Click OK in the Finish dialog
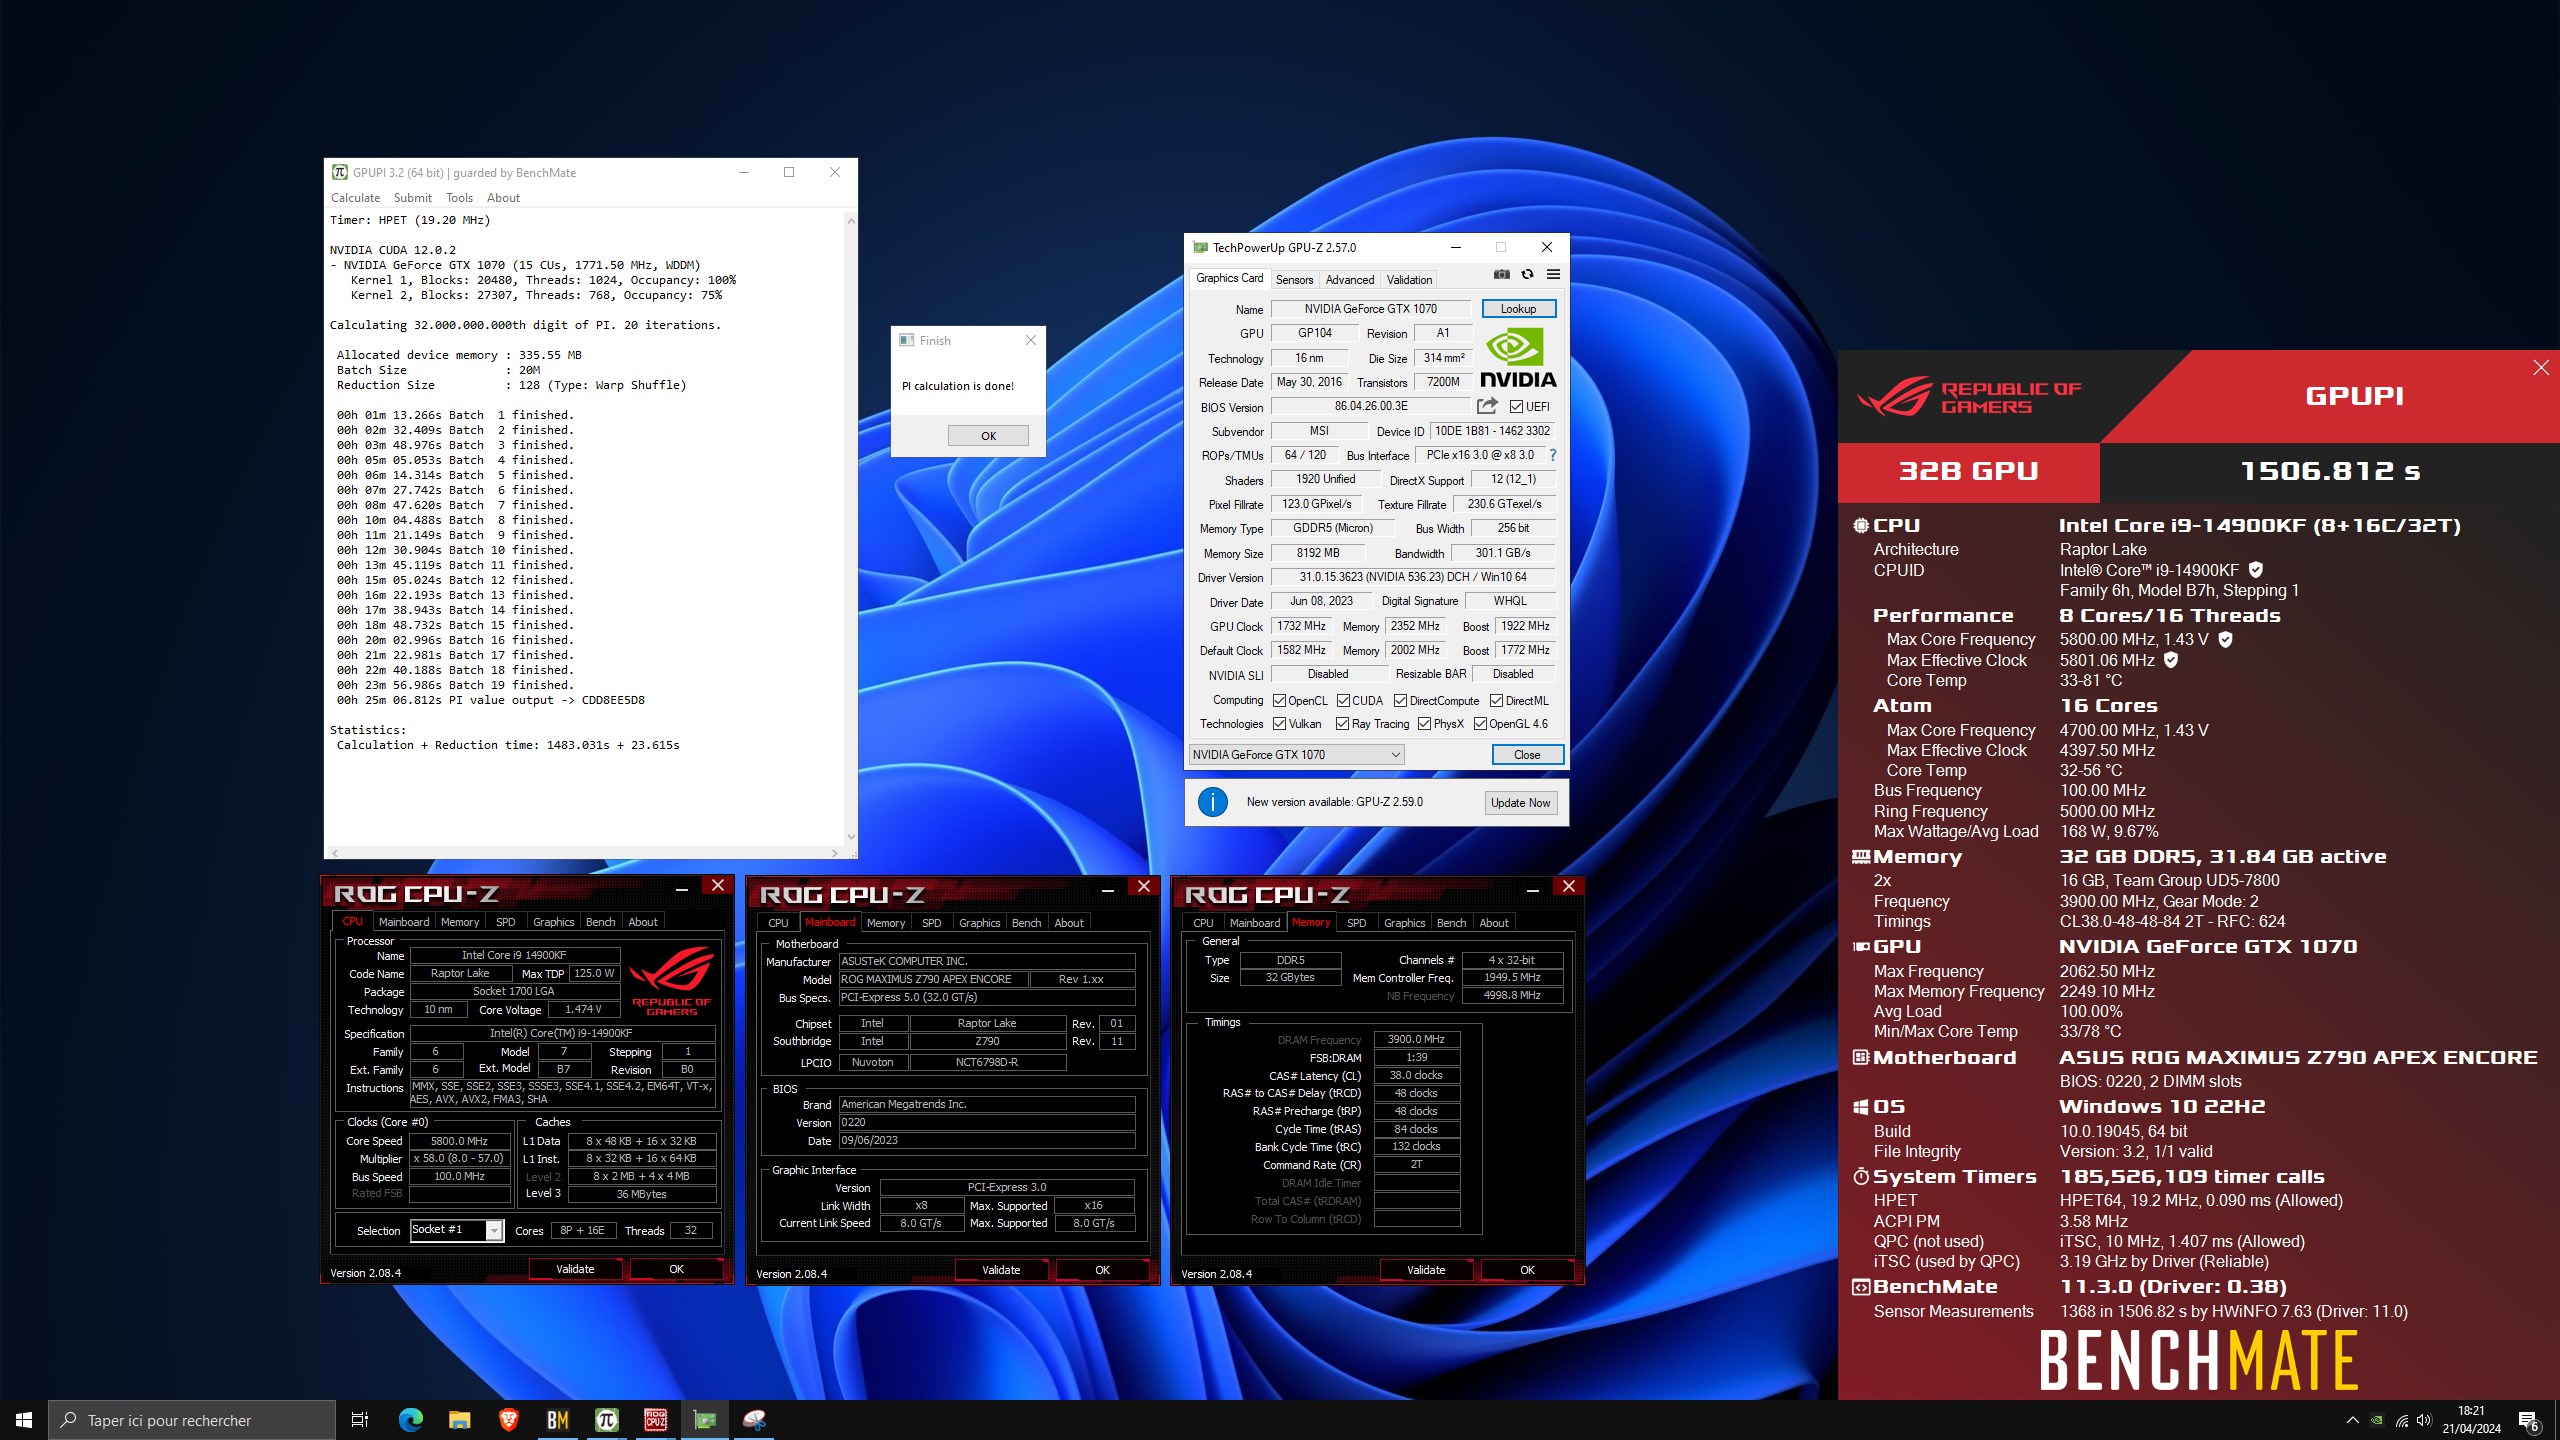Viewport: 2560px width, 1440px height. pyautogui.click(x=988, y=436)
